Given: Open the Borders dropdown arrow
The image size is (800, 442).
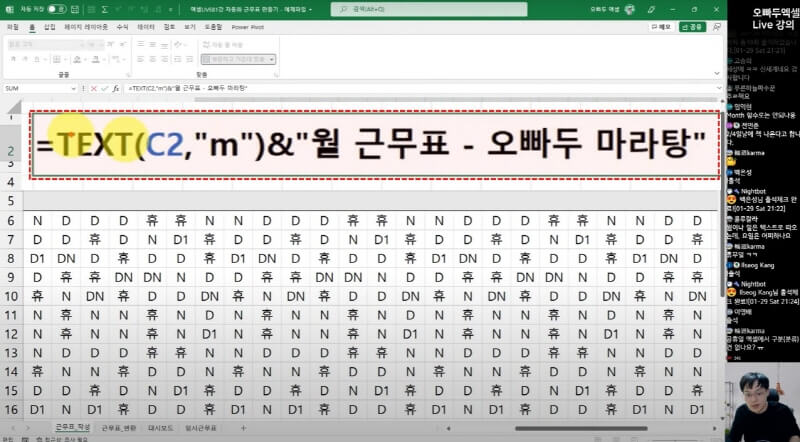Looking at the screenshot, I should (x=64, y=60).
